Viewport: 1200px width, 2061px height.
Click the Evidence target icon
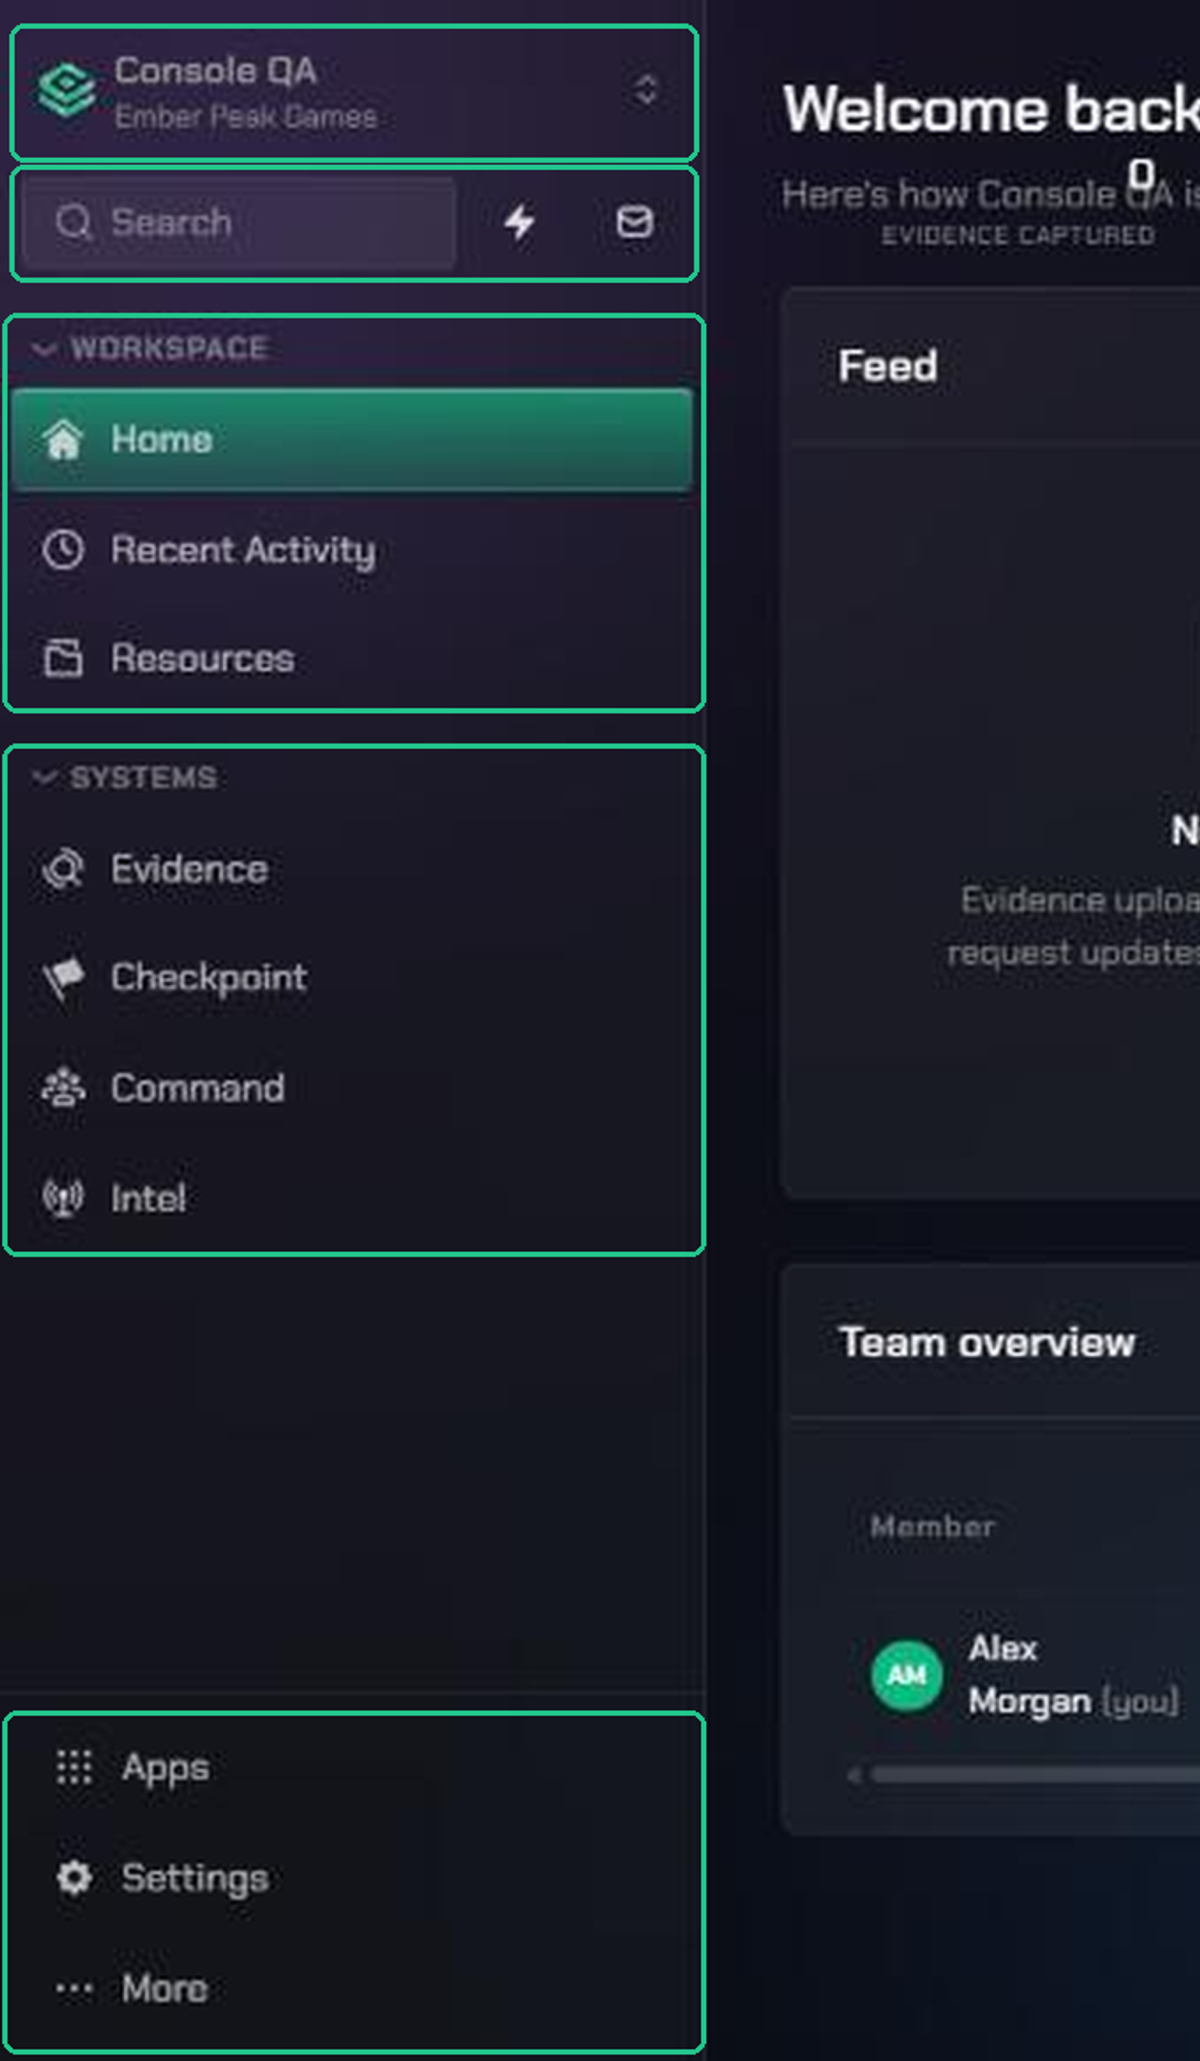coord(63,869)
